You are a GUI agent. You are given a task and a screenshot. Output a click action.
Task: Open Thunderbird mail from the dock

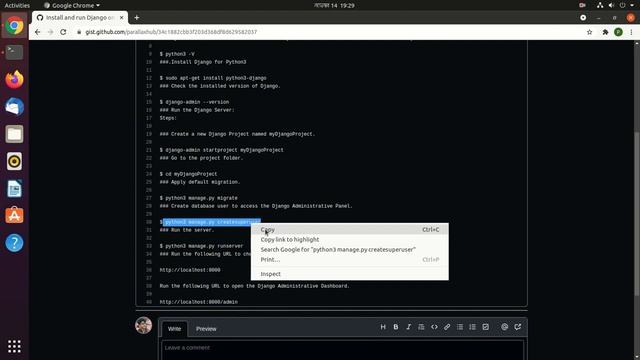pyautogui.click(x=14, y=107)
